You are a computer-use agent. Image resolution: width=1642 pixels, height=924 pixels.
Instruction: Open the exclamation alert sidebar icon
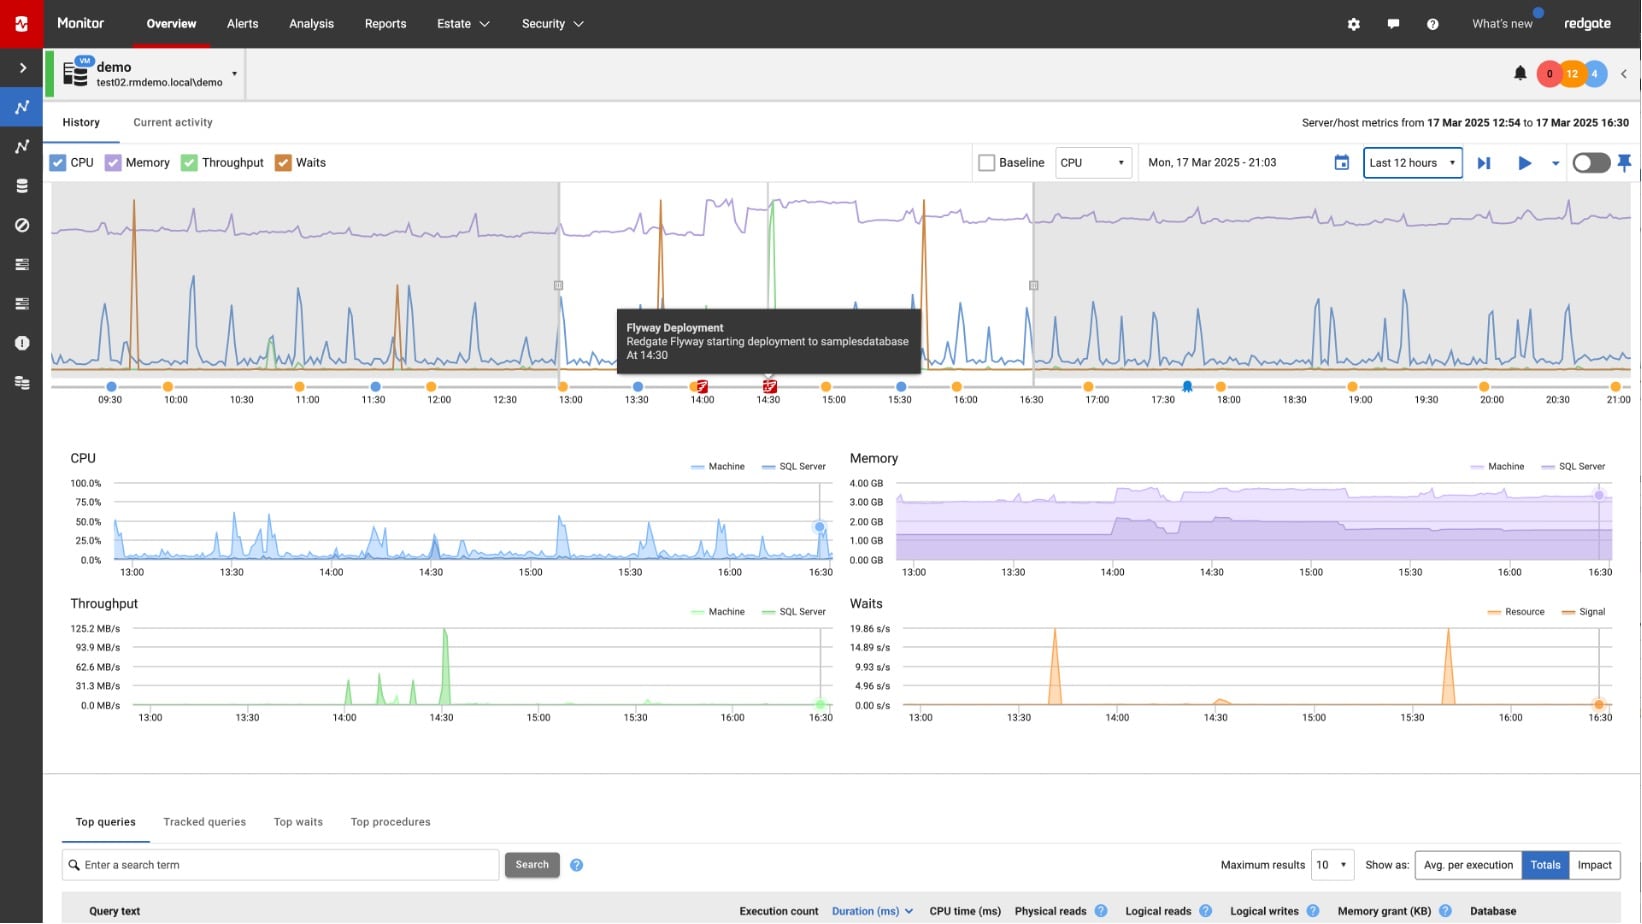point(21,343)
